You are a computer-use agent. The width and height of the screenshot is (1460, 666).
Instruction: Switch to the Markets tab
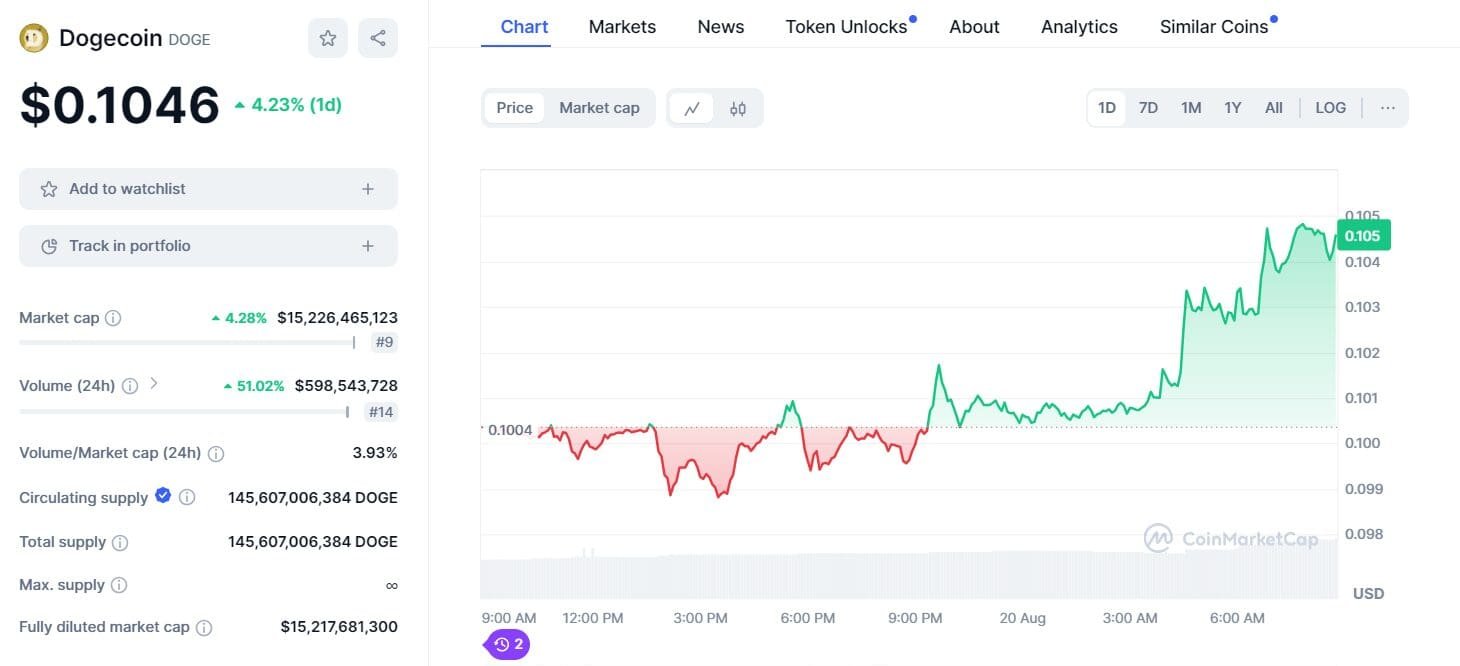click(x=622, y=27)
